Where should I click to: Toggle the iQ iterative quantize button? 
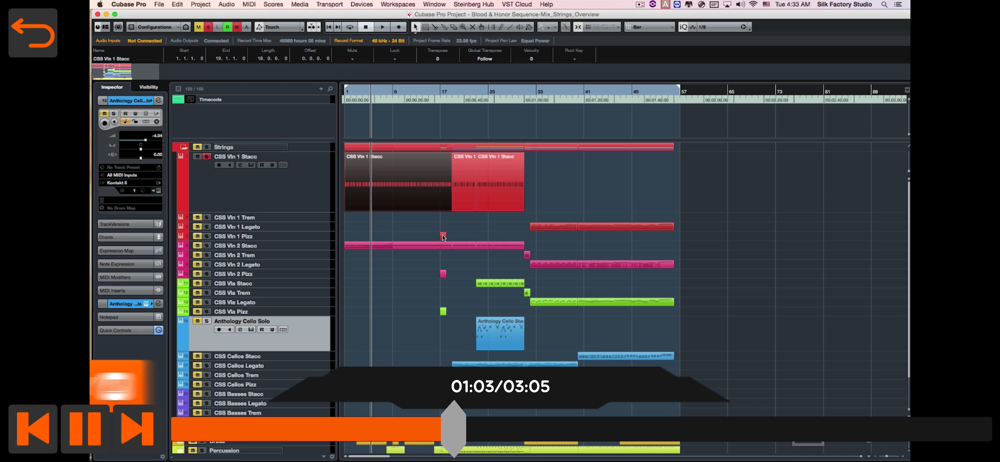(684, 27)
